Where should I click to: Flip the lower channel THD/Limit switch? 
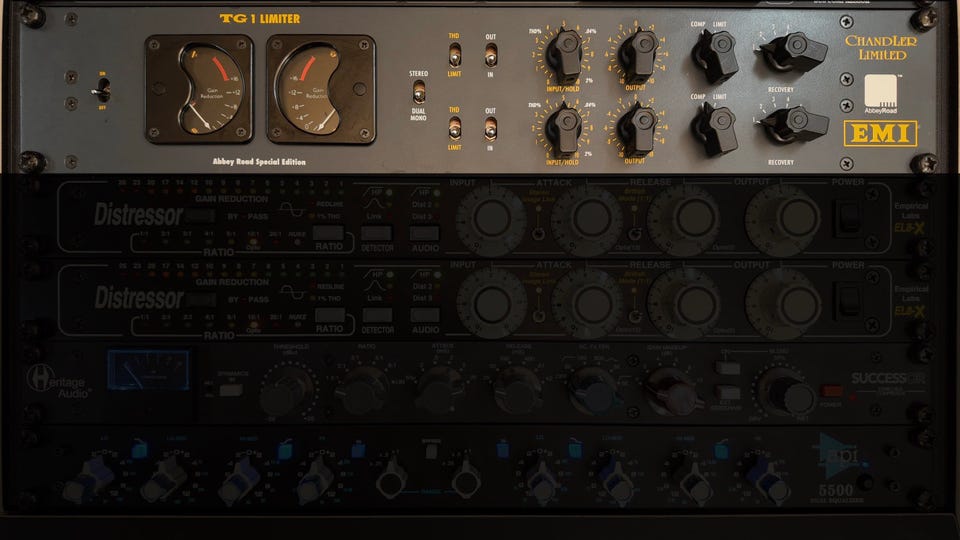point(454,129)
